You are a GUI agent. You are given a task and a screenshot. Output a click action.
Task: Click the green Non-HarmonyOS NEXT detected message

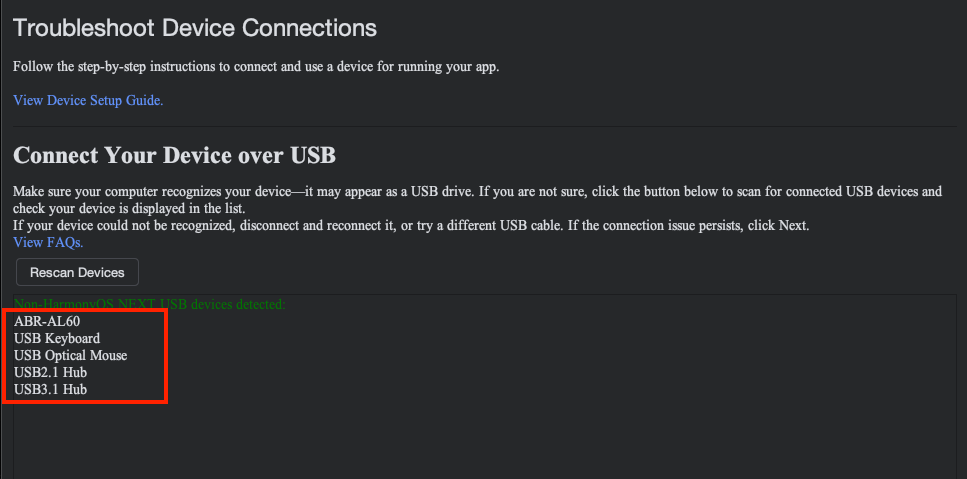(150, 303)
